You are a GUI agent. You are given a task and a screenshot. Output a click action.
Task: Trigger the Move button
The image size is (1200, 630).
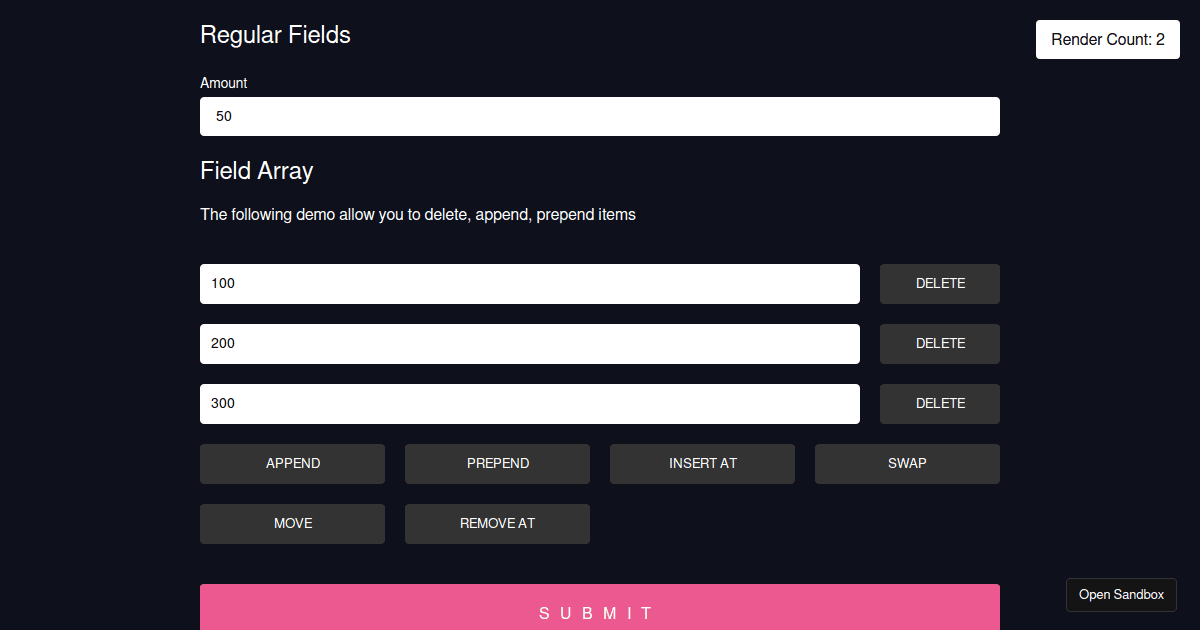click(292, 524)
